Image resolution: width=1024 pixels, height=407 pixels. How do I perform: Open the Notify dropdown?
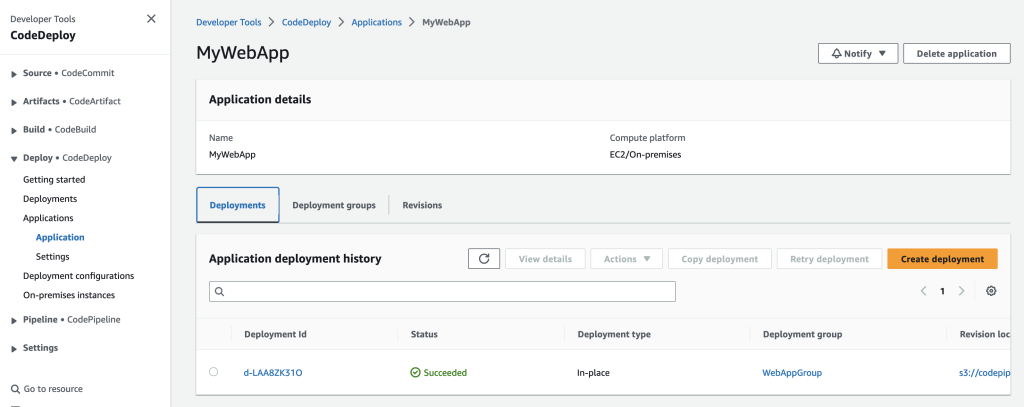coord(858,54)
